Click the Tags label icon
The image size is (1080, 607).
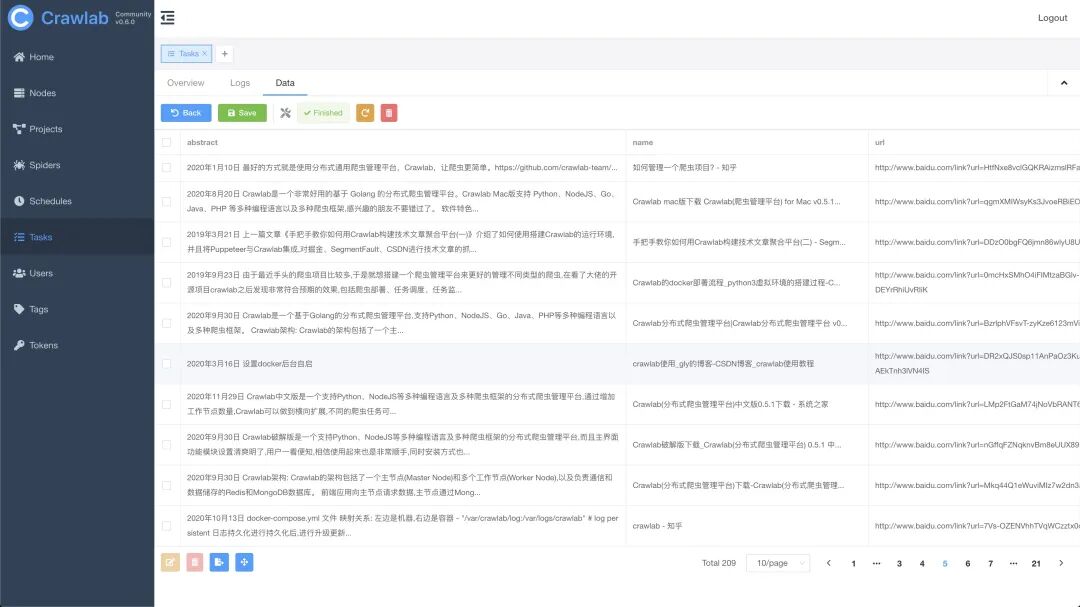pos(19,309)
